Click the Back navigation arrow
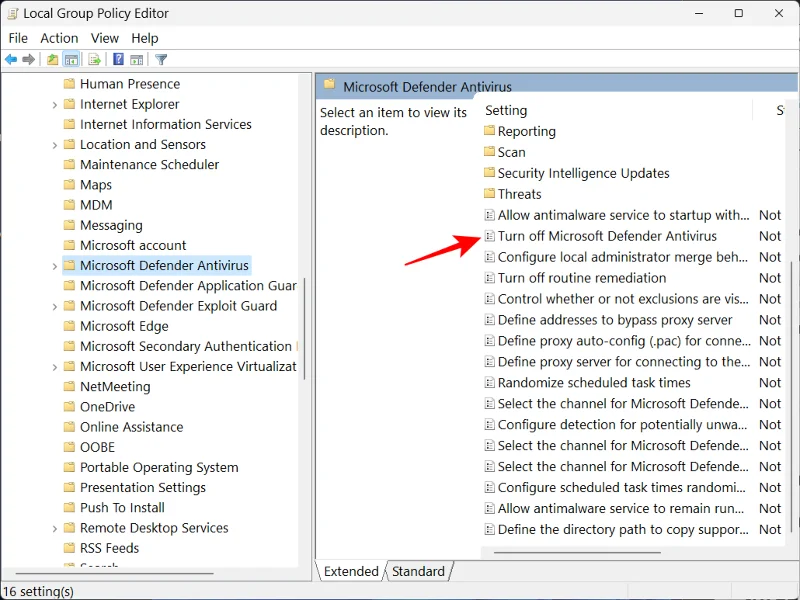The image size is (800, 600). [10, 59]
